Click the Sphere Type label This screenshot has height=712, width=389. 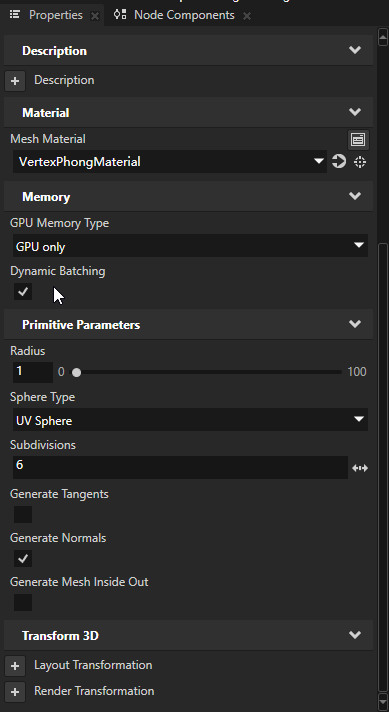43,397
